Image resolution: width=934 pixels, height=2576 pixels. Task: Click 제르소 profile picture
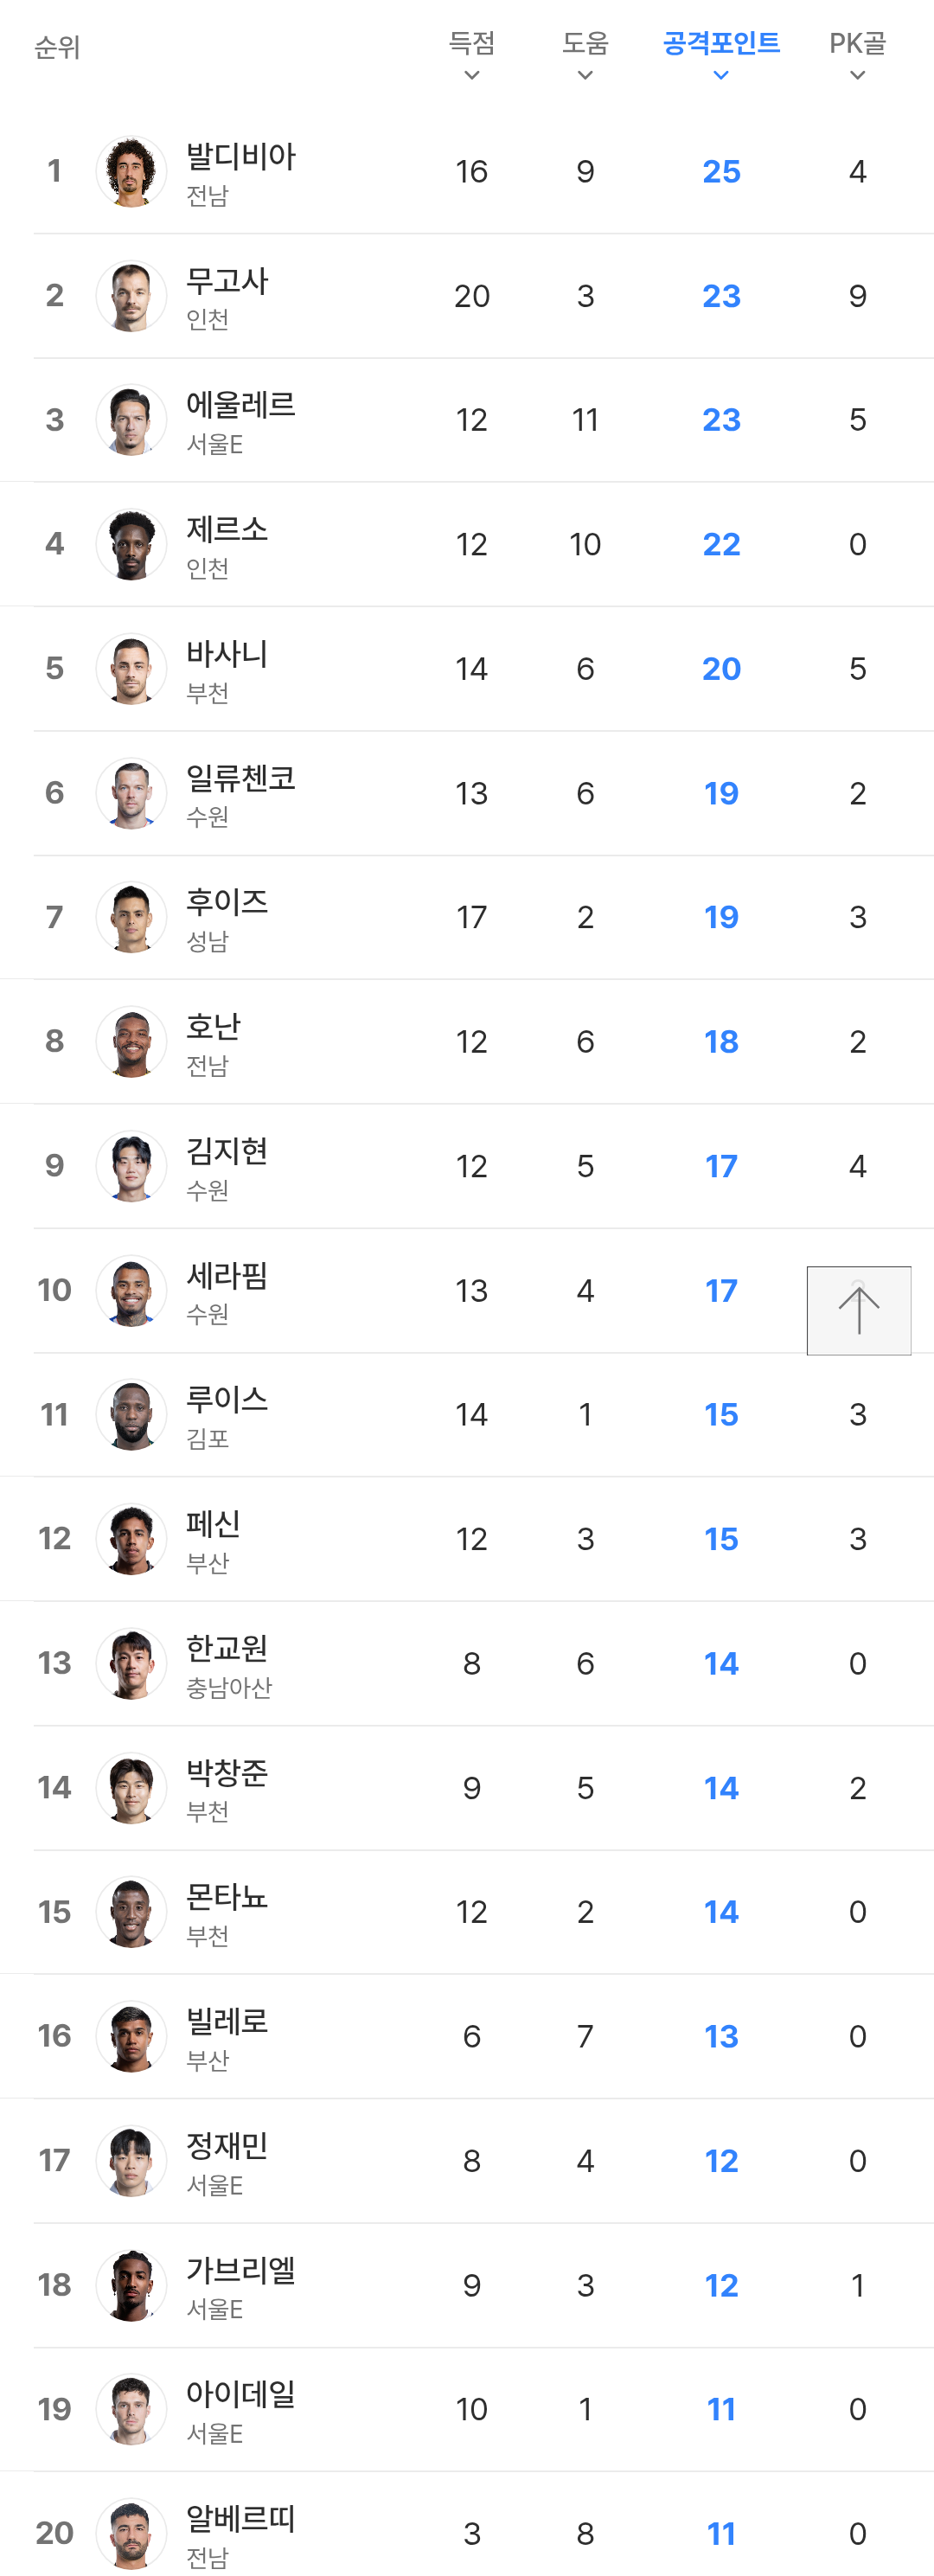[x=131, y=544]
